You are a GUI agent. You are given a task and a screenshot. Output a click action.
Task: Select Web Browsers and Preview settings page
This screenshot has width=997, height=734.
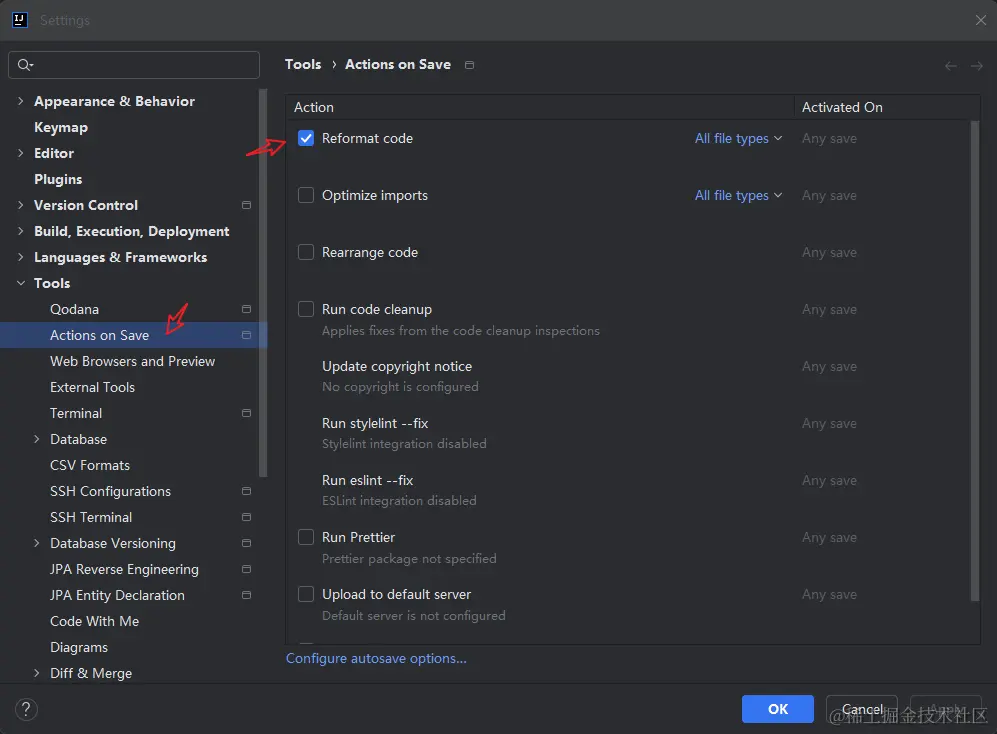pyautogui.click(x=132, y=361)
